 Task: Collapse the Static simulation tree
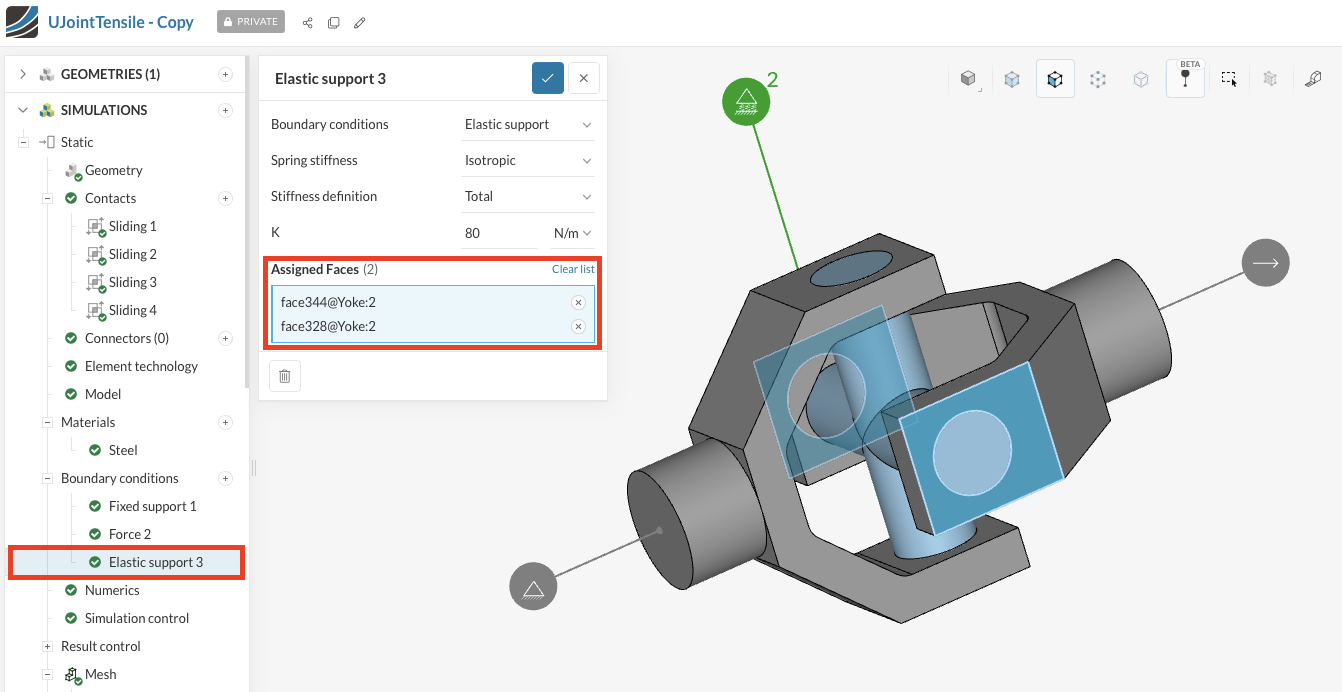(23, 142)
